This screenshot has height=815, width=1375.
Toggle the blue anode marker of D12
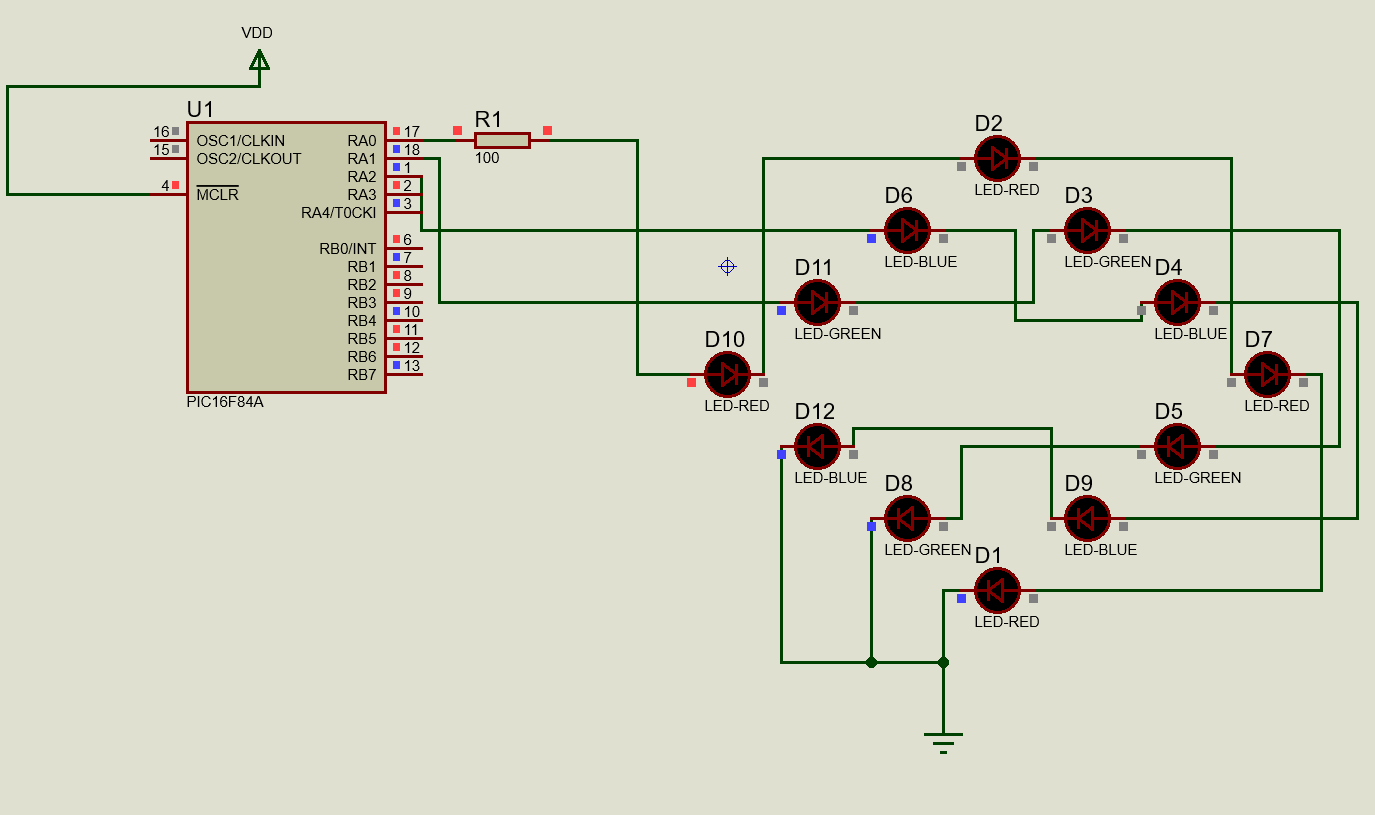[781, 455]
